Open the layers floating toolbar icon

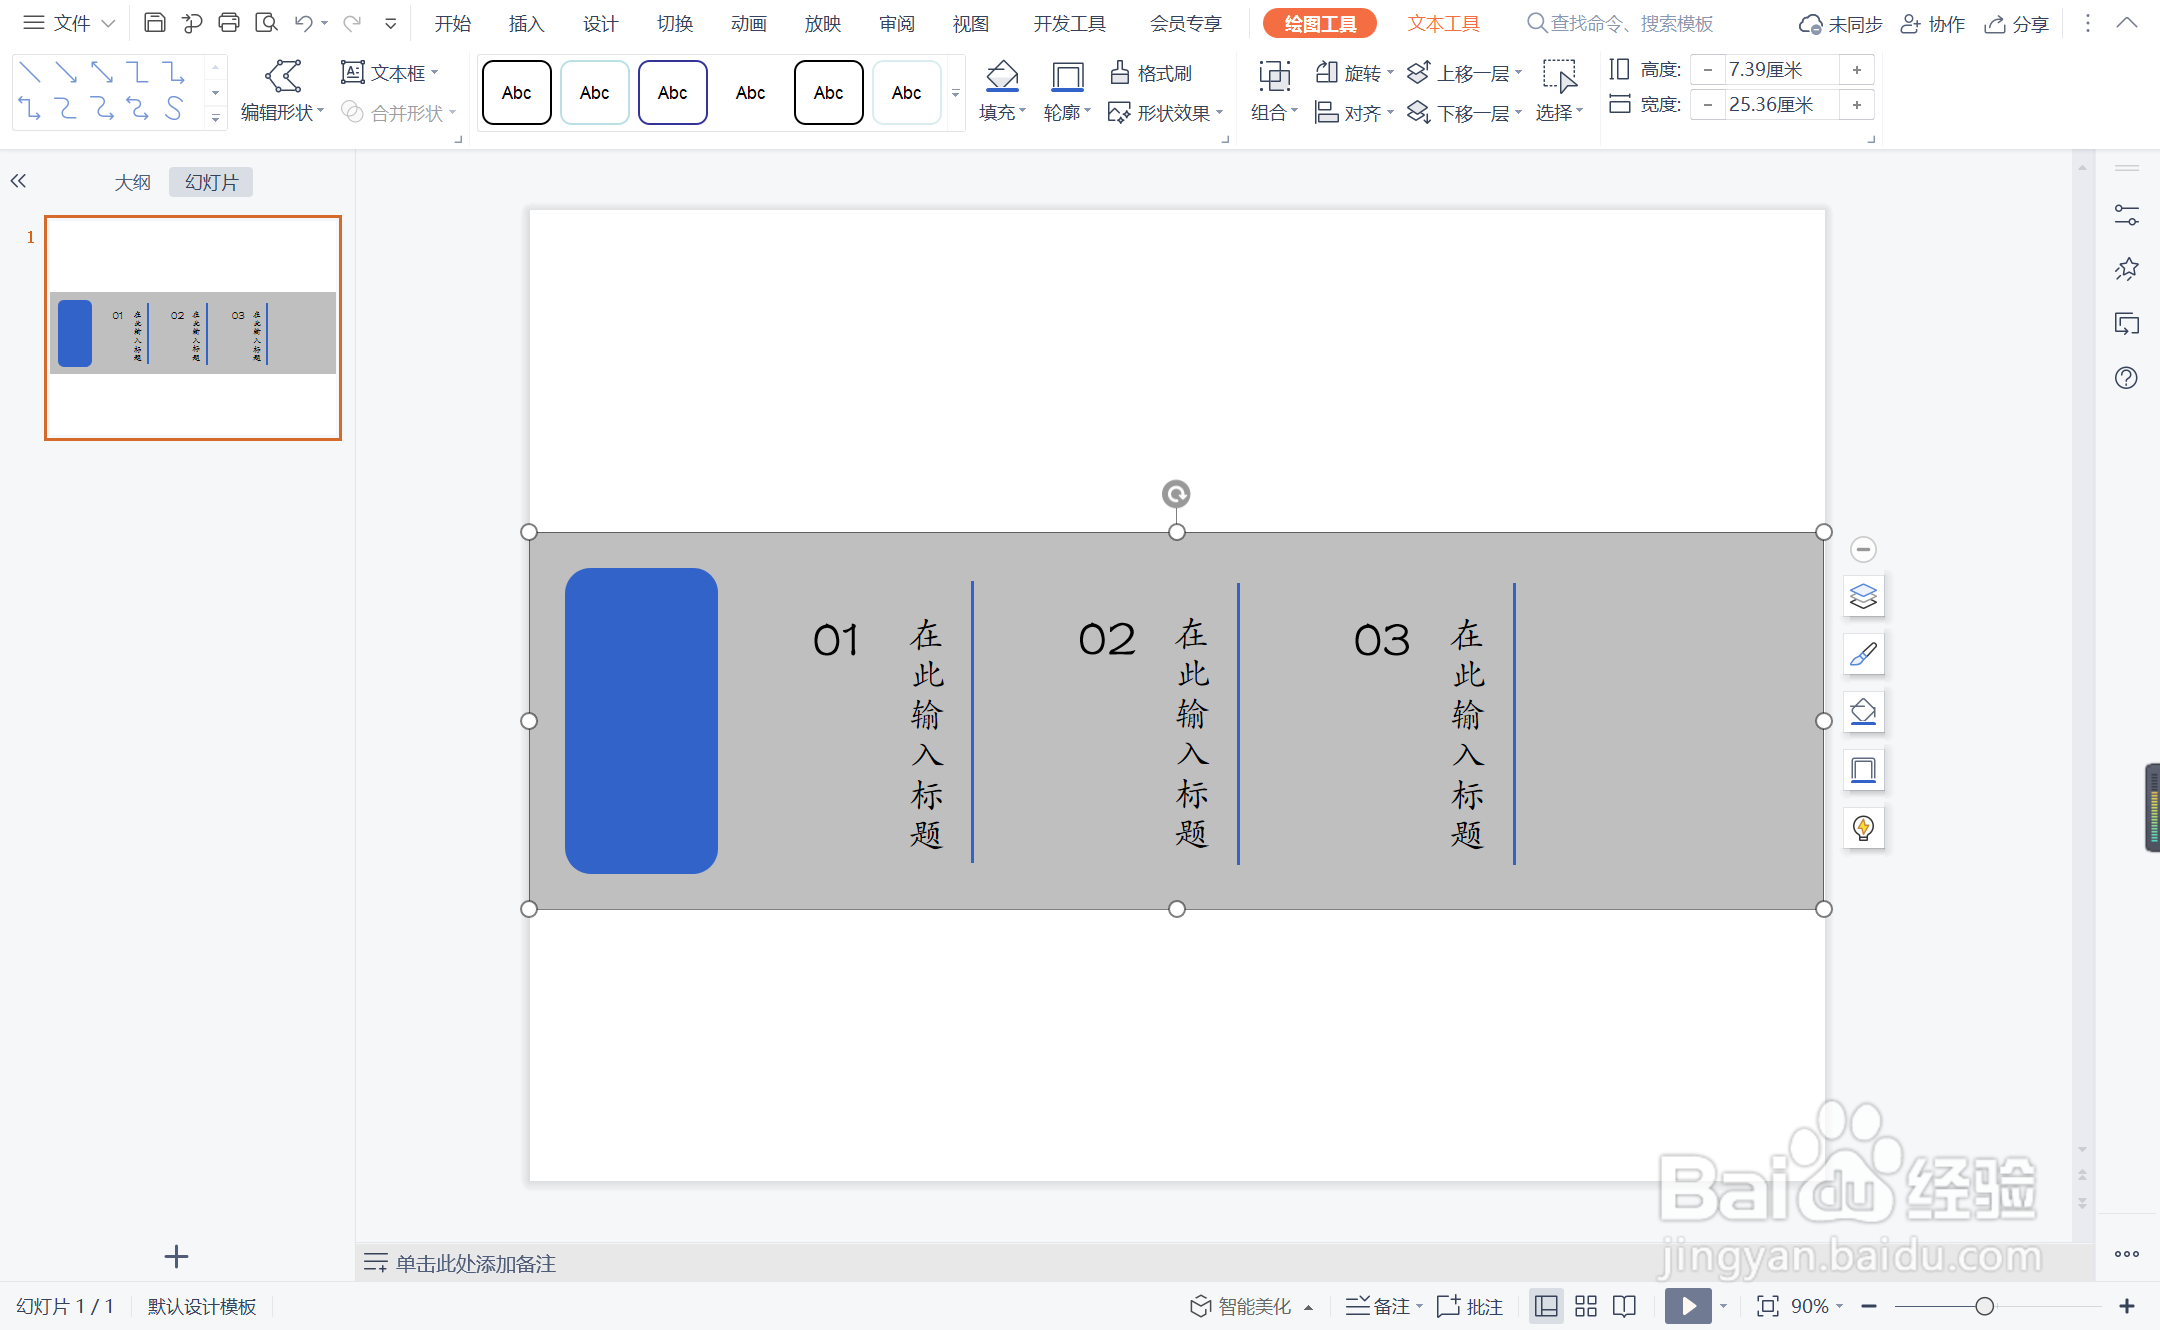tap(1863, 596)
